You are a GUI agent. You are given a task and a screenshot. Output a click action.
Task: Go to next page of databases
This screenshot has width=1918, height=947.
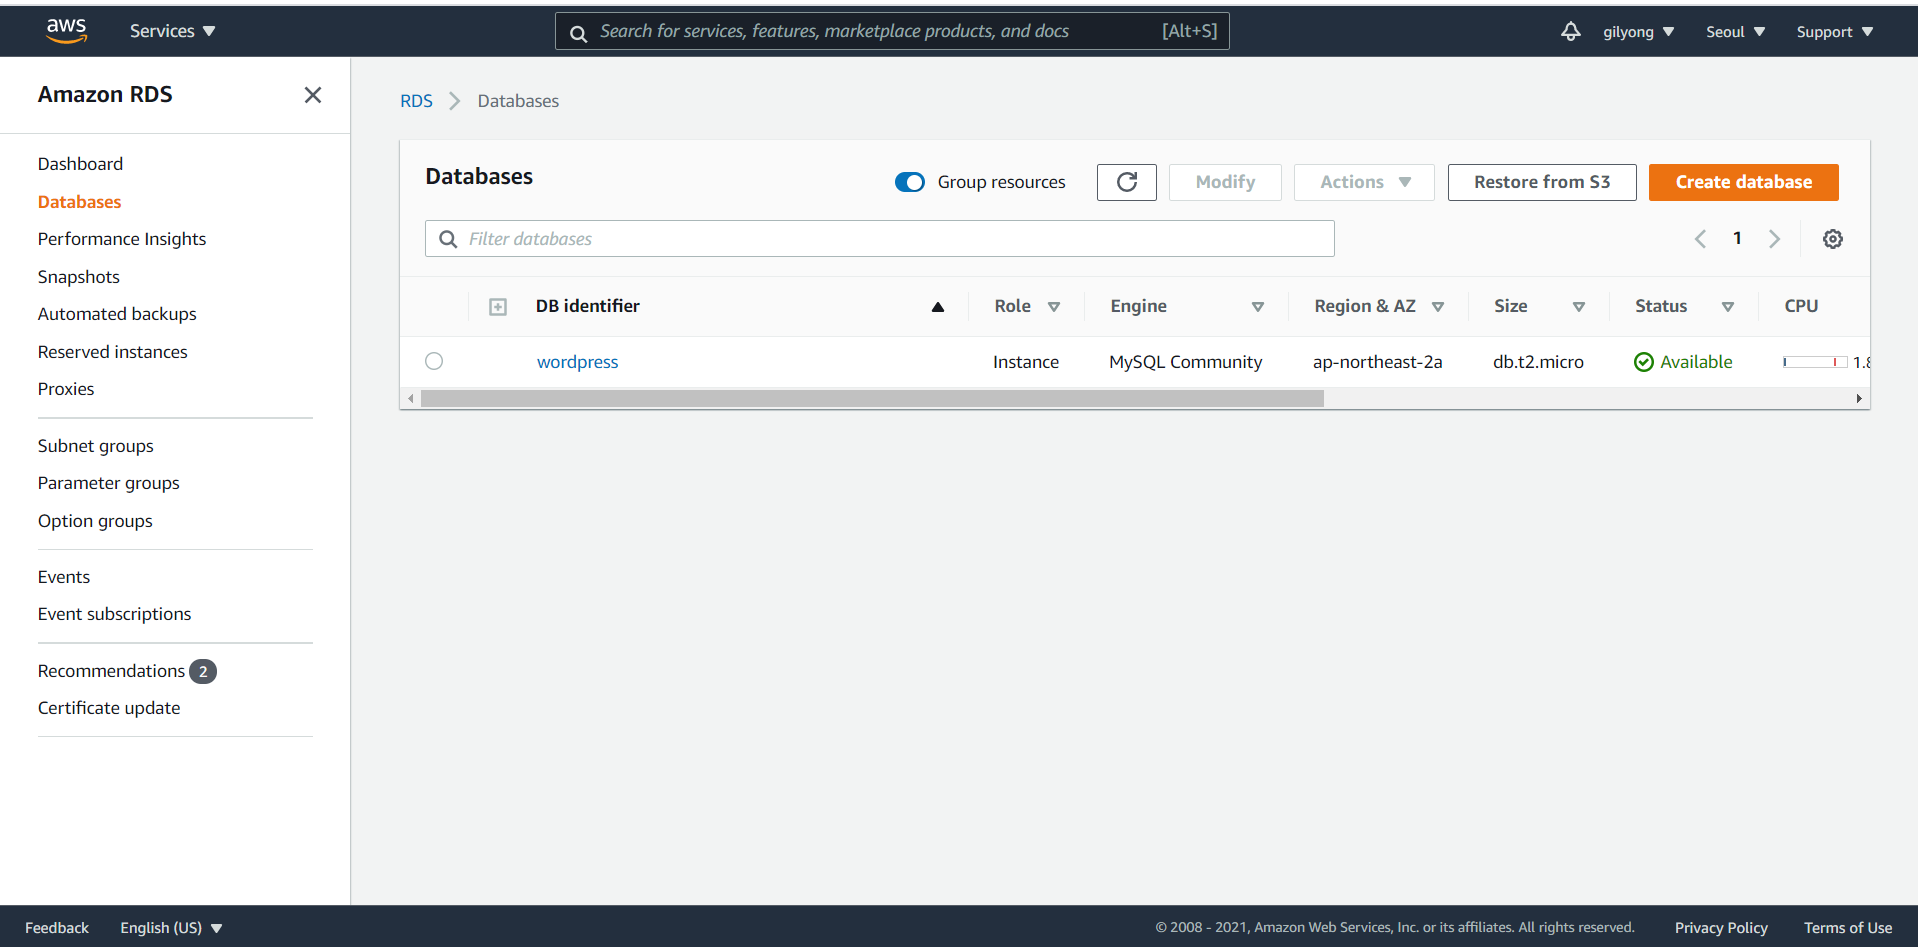click(1775, 239)
